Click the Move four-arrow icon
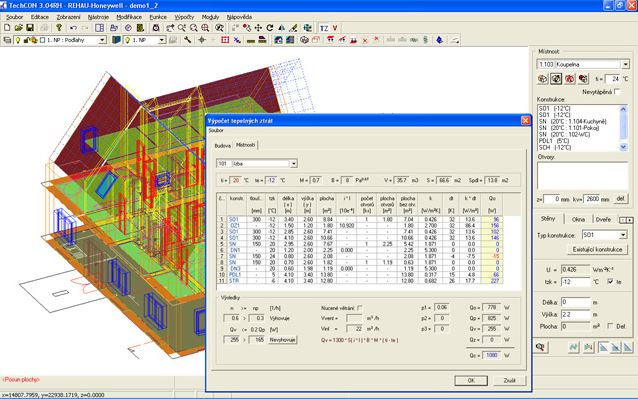This screenshot has width=638, height=399. point(258,28)
